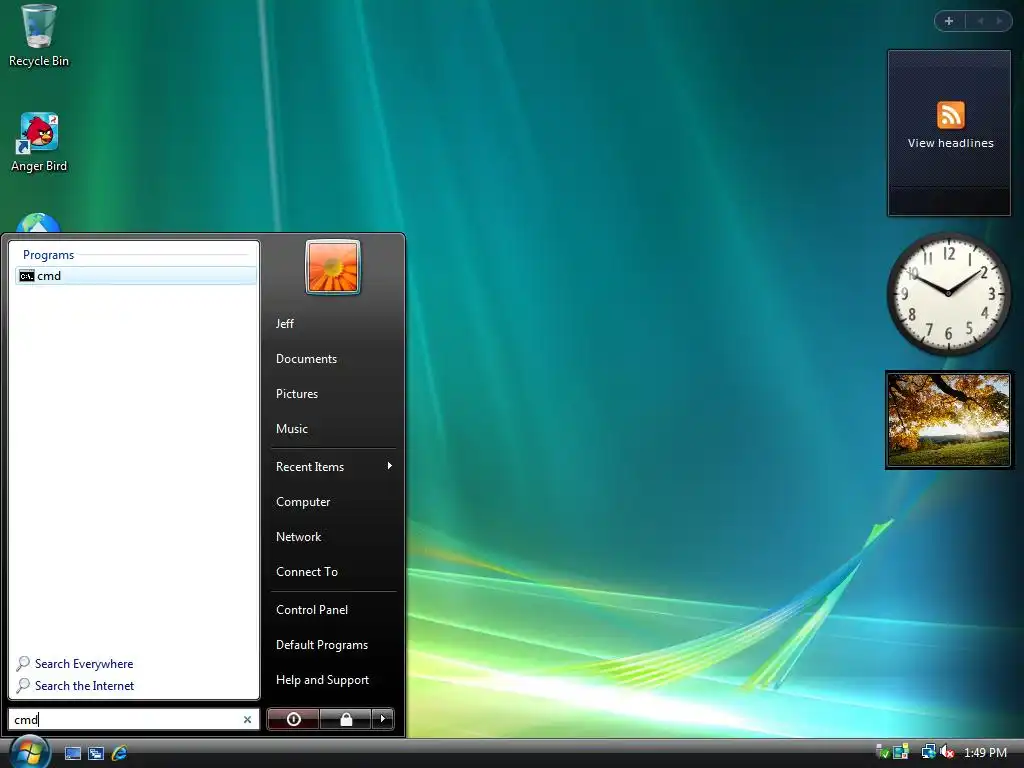Launch Internet Explorer from Quick Launch
Image resolution: width=1024 pixels, height=768 pixels.
[x=120, y=753]
